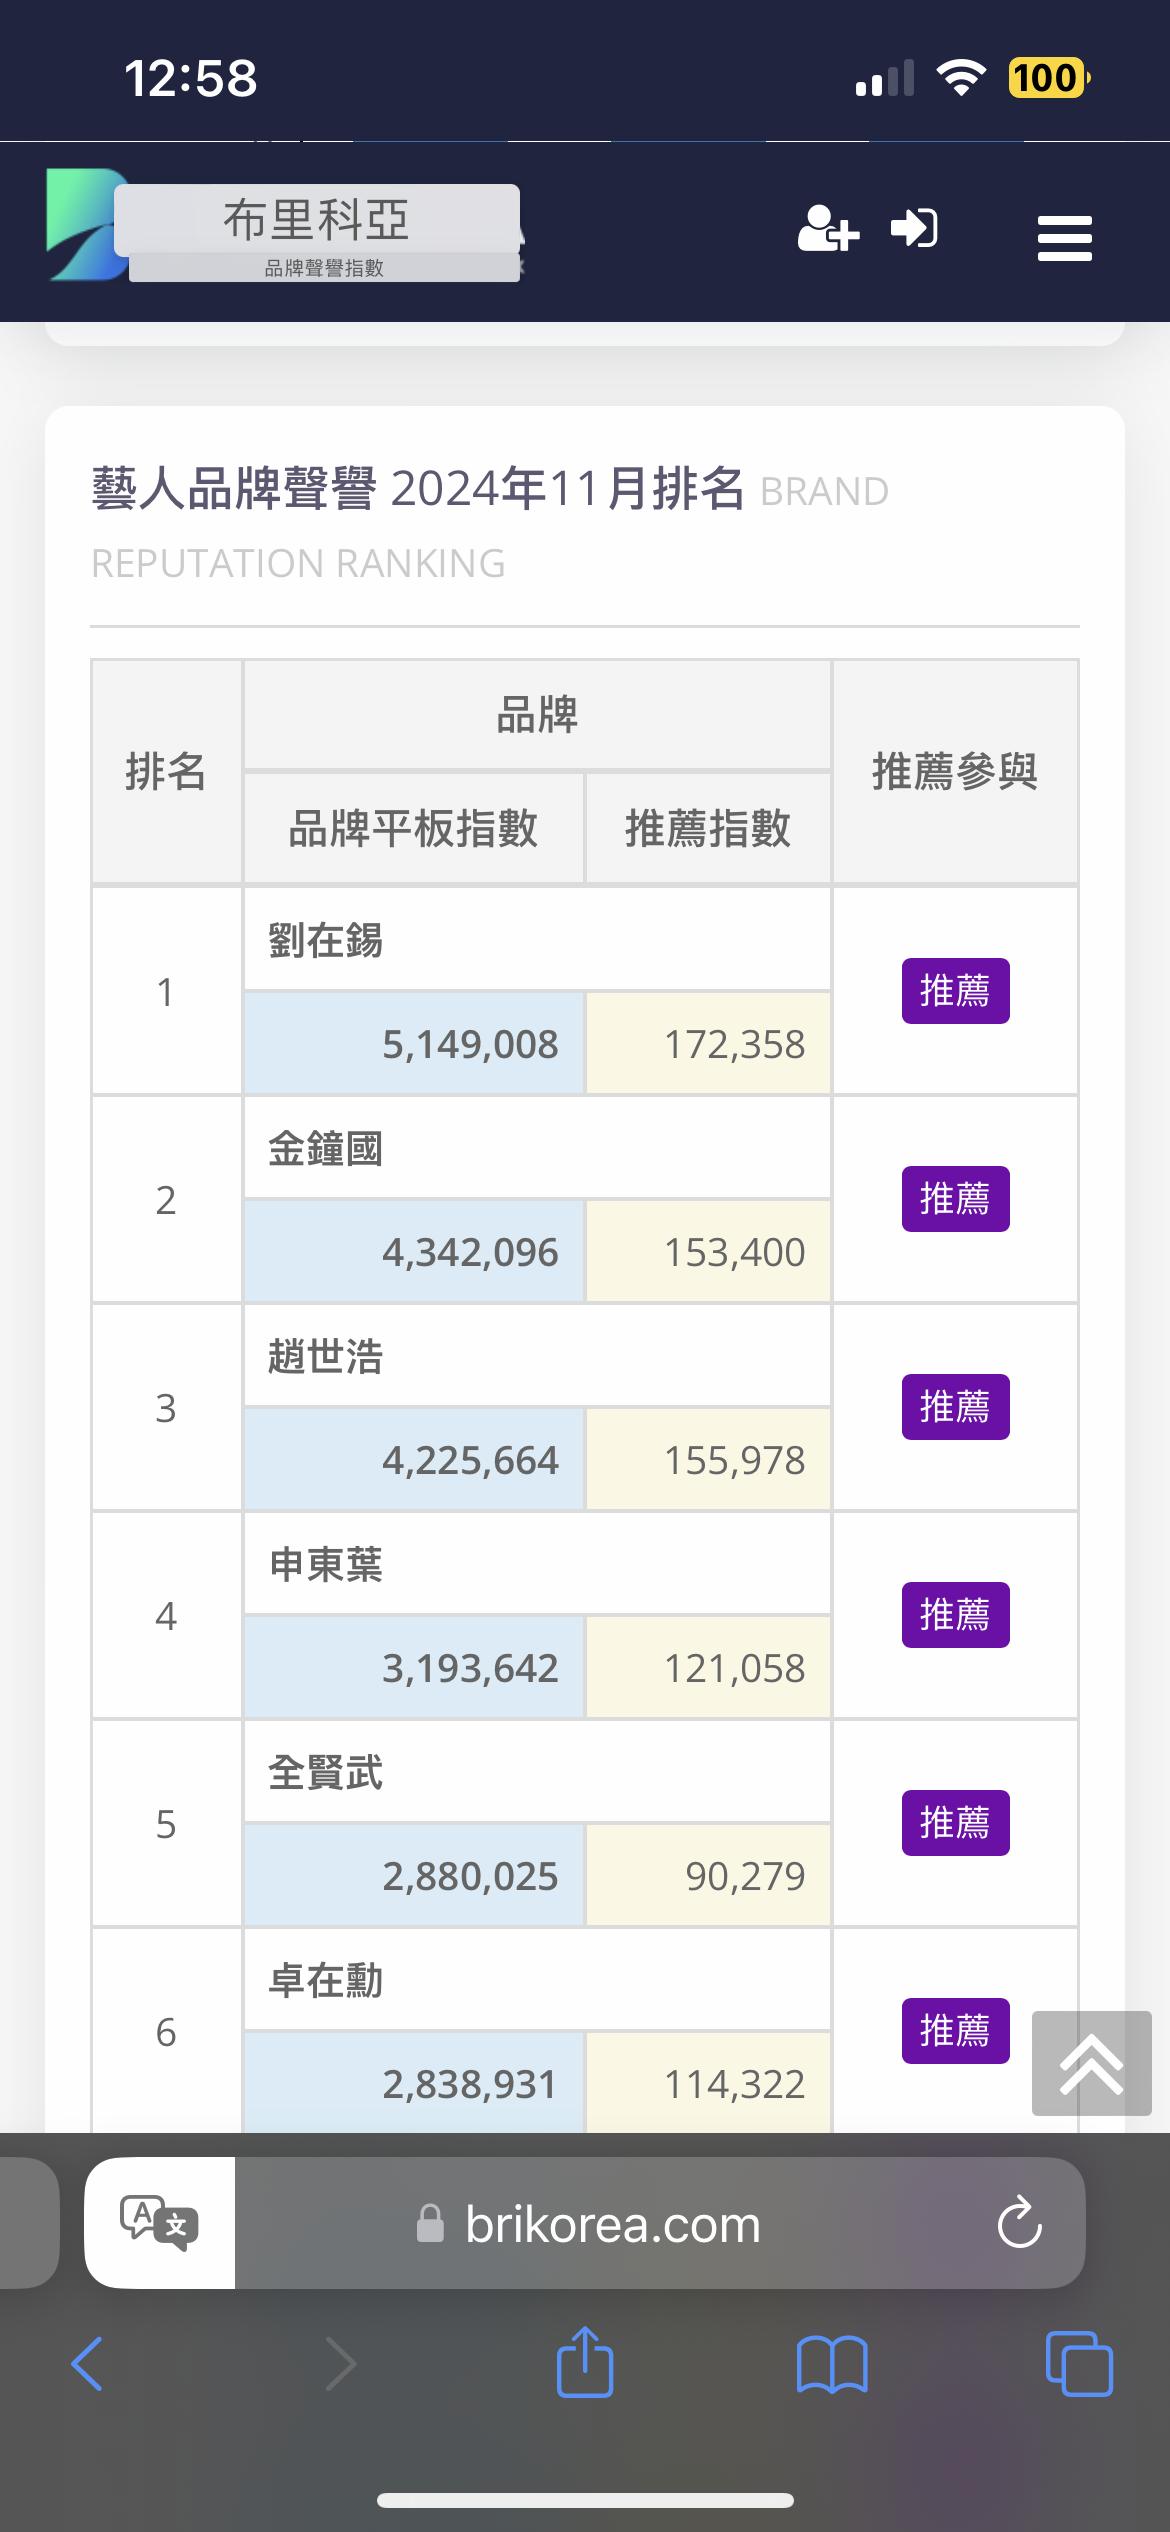This screenshot has width=1170, height=2532.
Task: Tap the 推薦 button for 卓在勳
Action: point(955,2031)
